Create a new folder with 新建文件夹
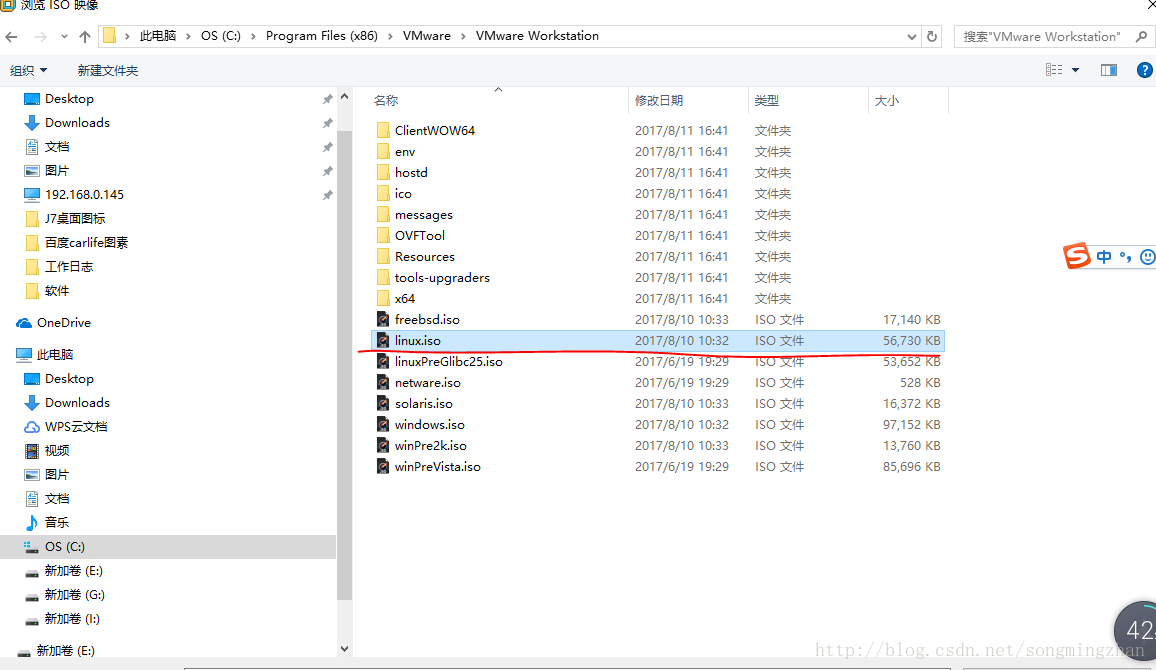 pyautogui.click(x=108, y=70)
